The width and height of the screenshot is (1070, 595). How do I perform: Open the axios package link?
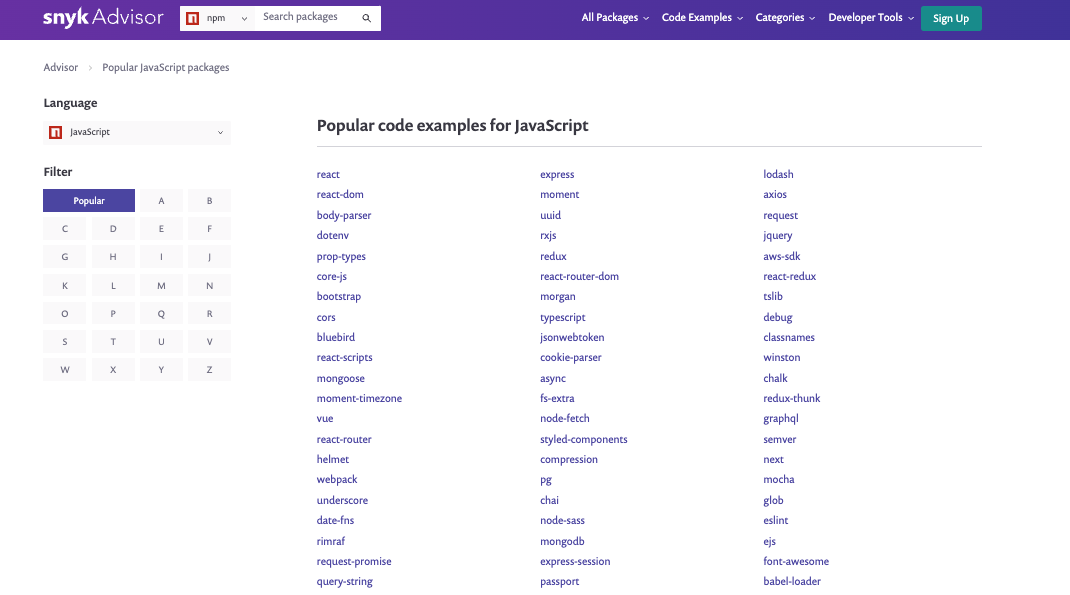click(775, 194)
